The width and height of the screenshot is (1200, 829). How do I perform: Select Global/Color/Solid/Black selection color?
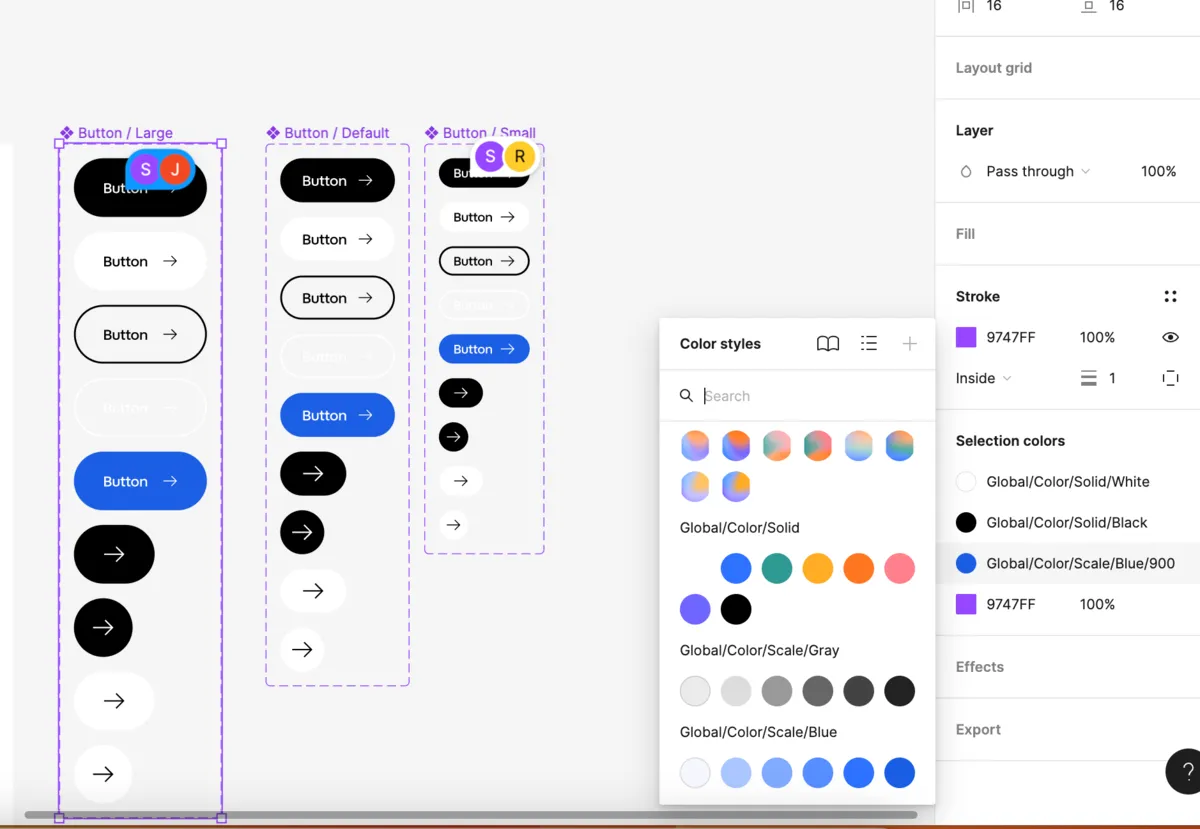[x=1066, y=523]
